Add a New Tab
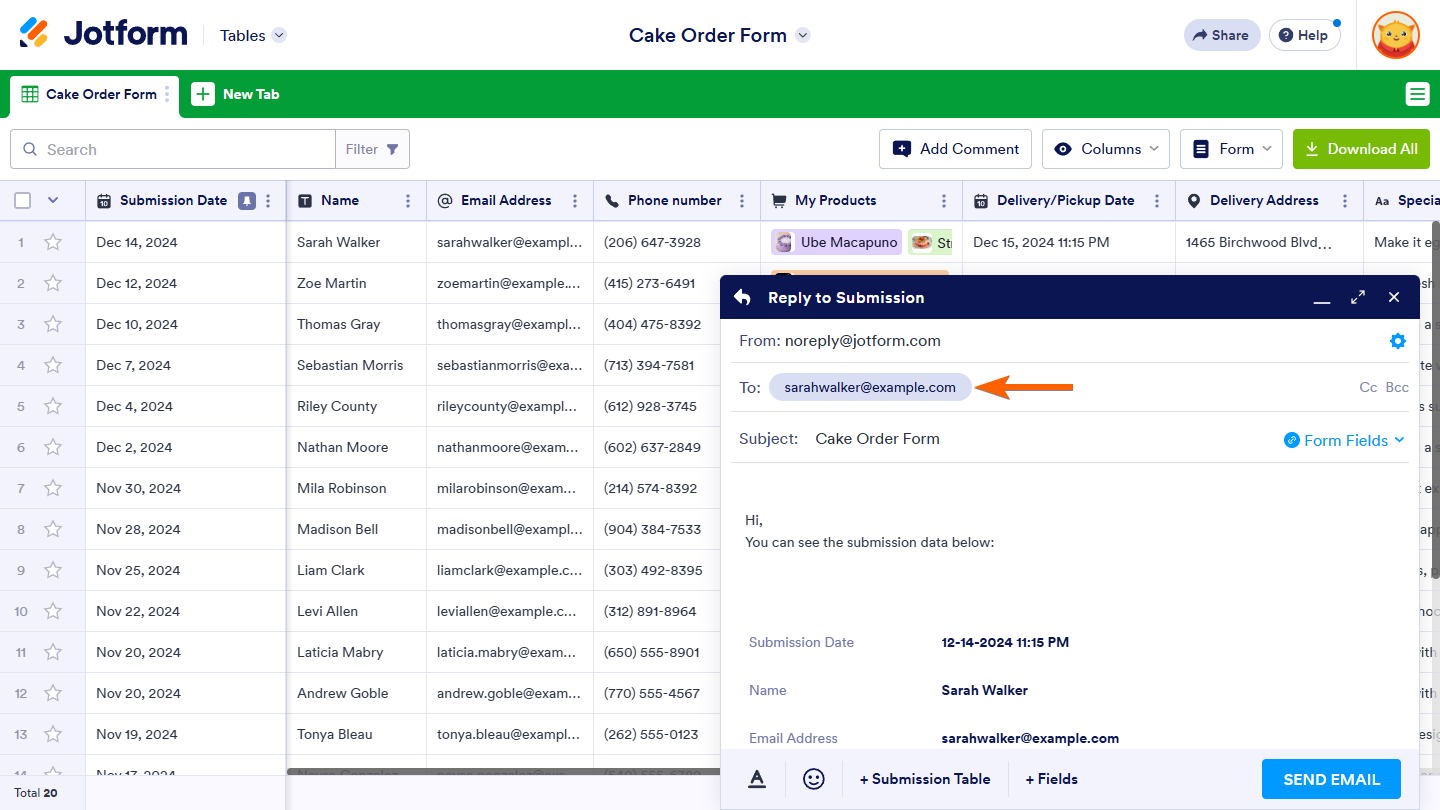This screenshot has height=810, width=1440. (236, 94)
